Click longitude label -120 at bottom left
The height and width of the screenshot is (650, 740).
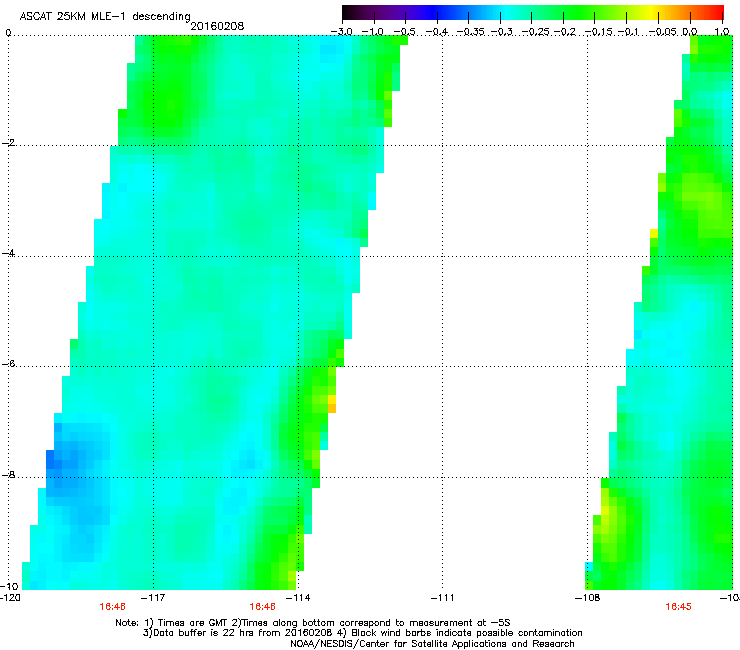[x=10, y=598]
